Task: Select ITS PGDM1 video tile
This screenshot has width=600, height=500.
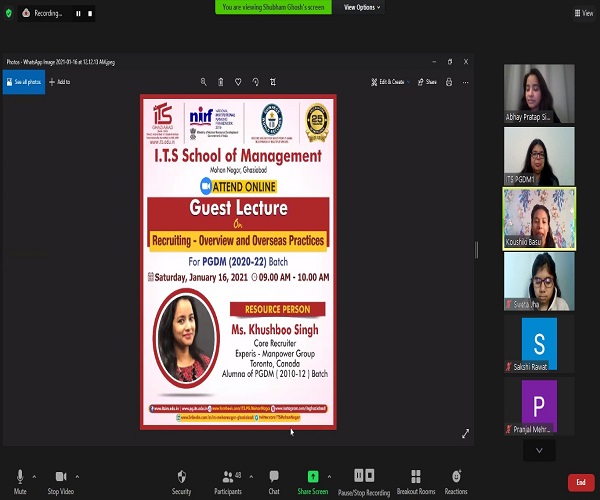Action: 539,156
